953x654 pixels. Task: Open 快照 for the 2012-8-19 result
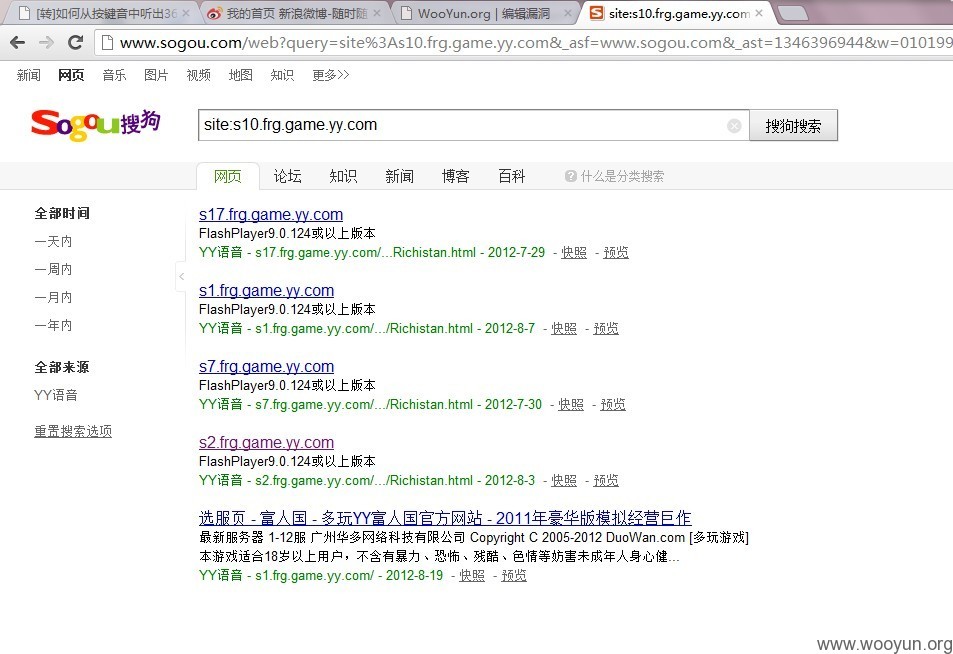[472, 575]
